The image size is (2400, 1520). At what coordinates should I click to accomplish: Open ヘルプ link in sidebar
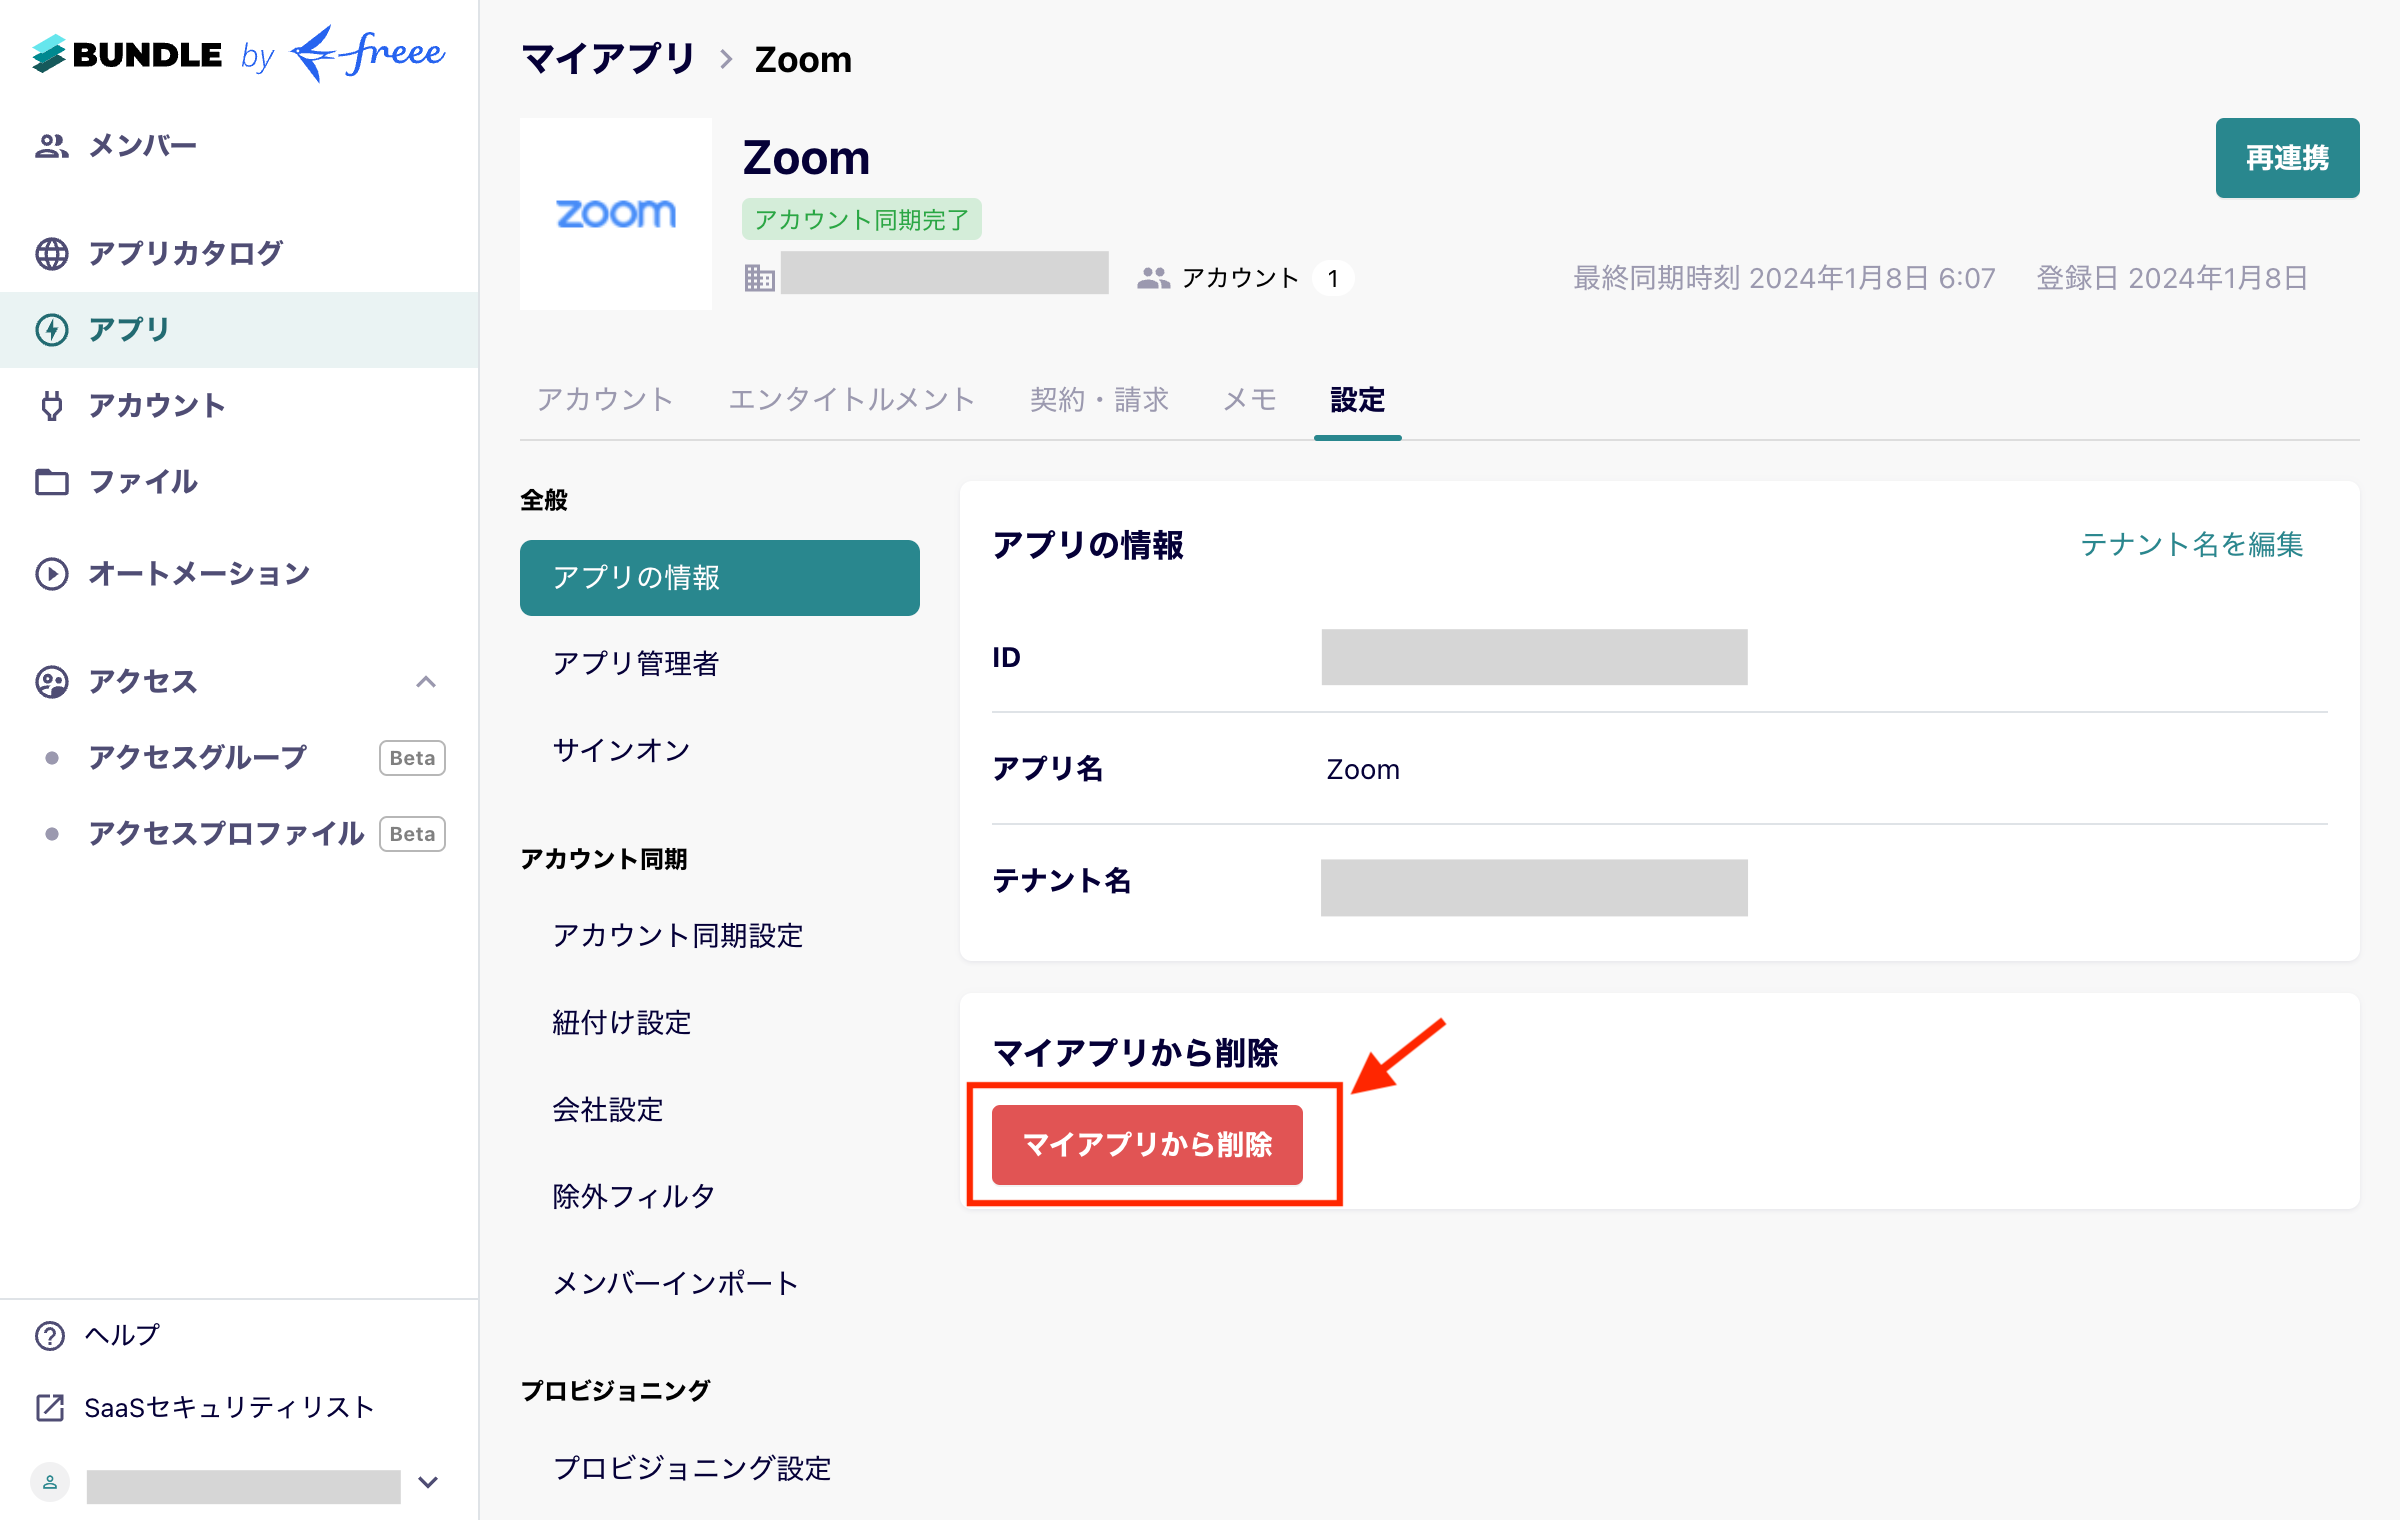[x=122, y=1336]
